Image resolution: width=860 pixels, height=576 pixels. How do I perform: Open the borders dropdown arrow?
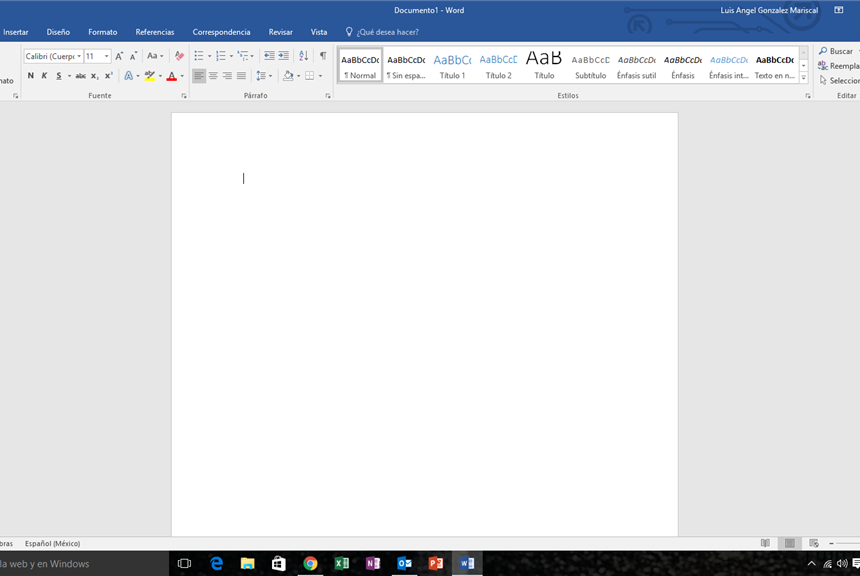pyautogui.click(x=320, y=76)
